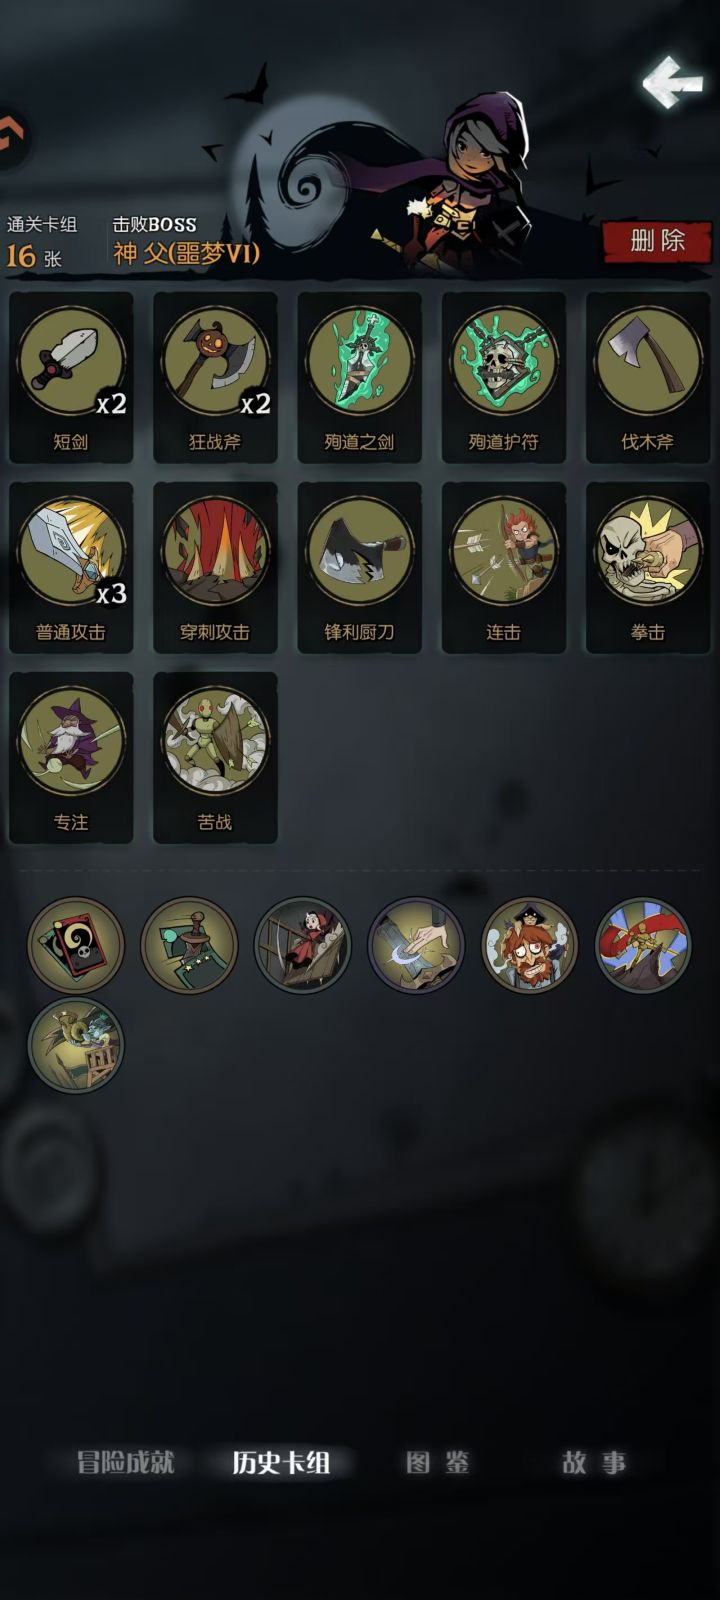
Task: Select the 拳击 skull punch card
Action: [647, 568]
